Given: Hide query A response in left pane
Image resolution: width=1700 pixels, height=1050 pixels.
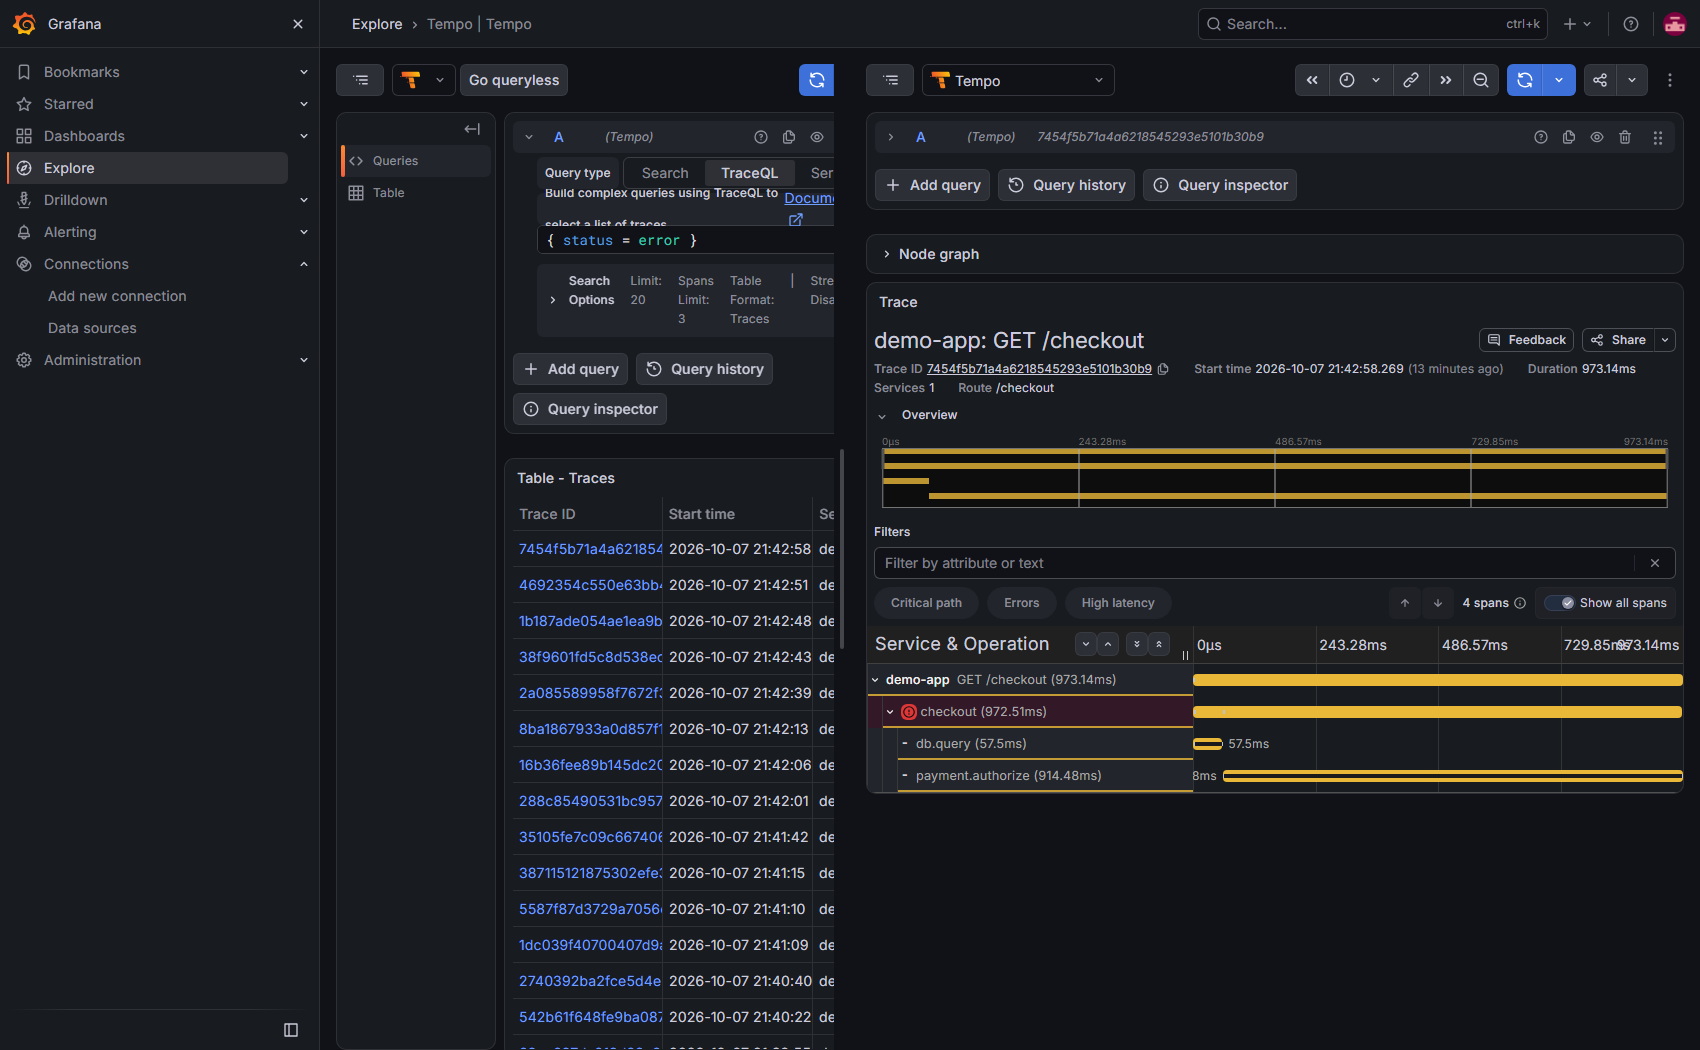Looking at the screenshot, I should pos(817,137).
